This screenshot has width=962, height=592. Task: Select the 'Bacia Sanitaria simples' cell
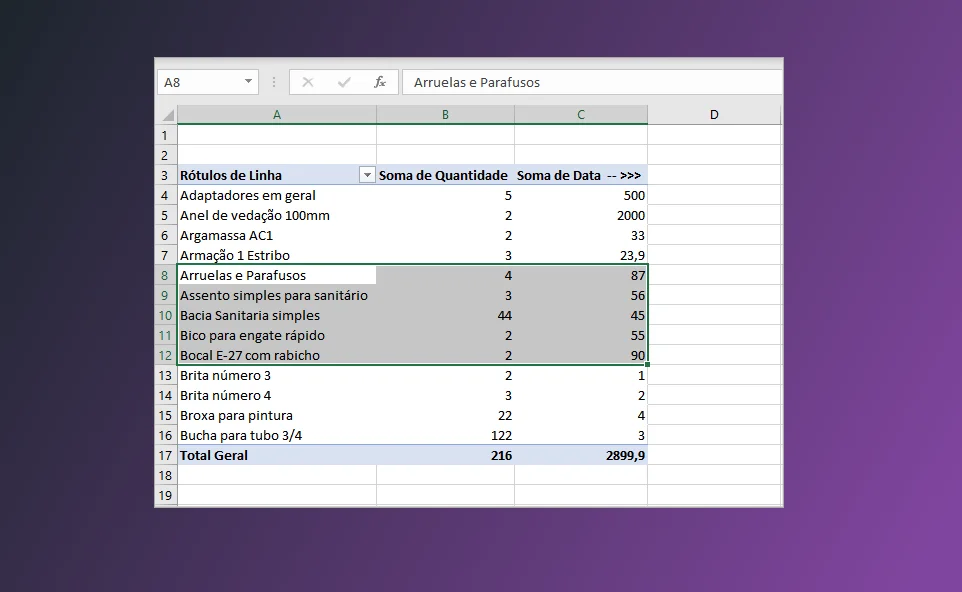point(277,315)
